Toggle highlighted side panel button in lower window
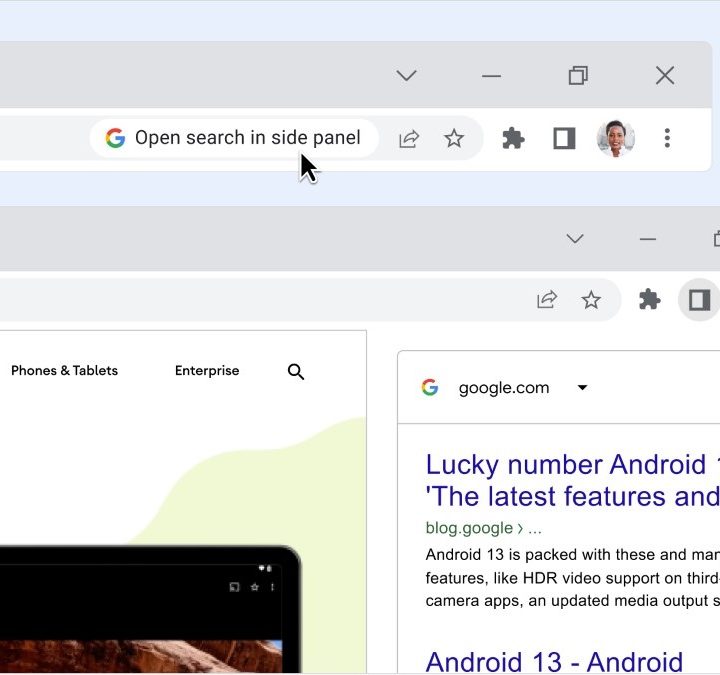 [x=699, y=300]
